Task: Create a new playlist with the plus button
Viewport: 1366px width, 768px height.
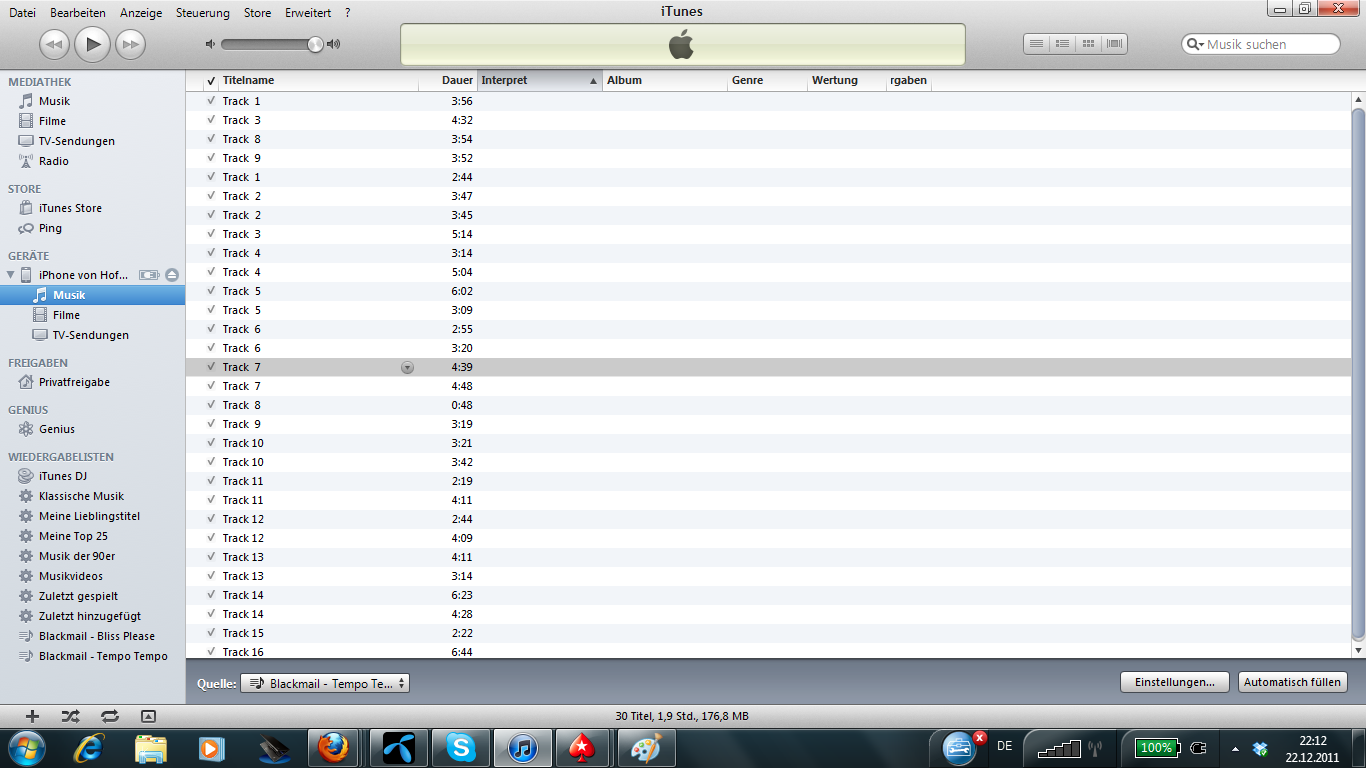Action: (32, 716)
